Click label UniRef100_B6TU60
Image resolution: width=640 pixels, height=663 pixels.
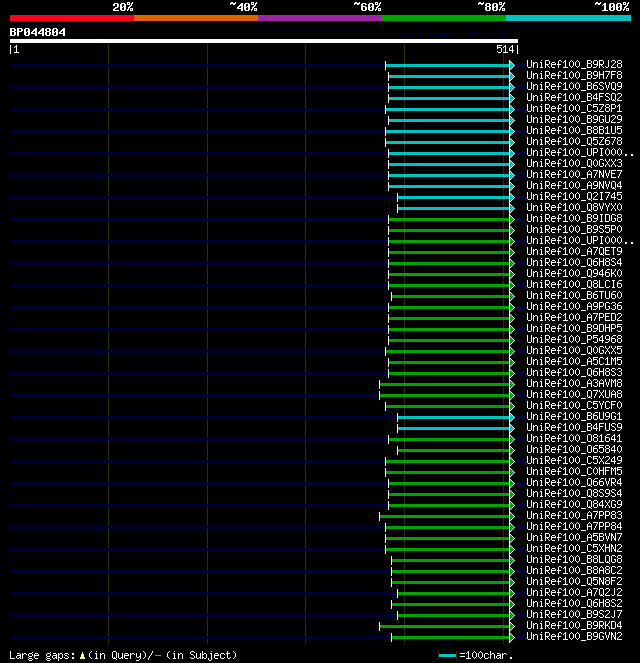pyautogui.click(x=574, y=295)
